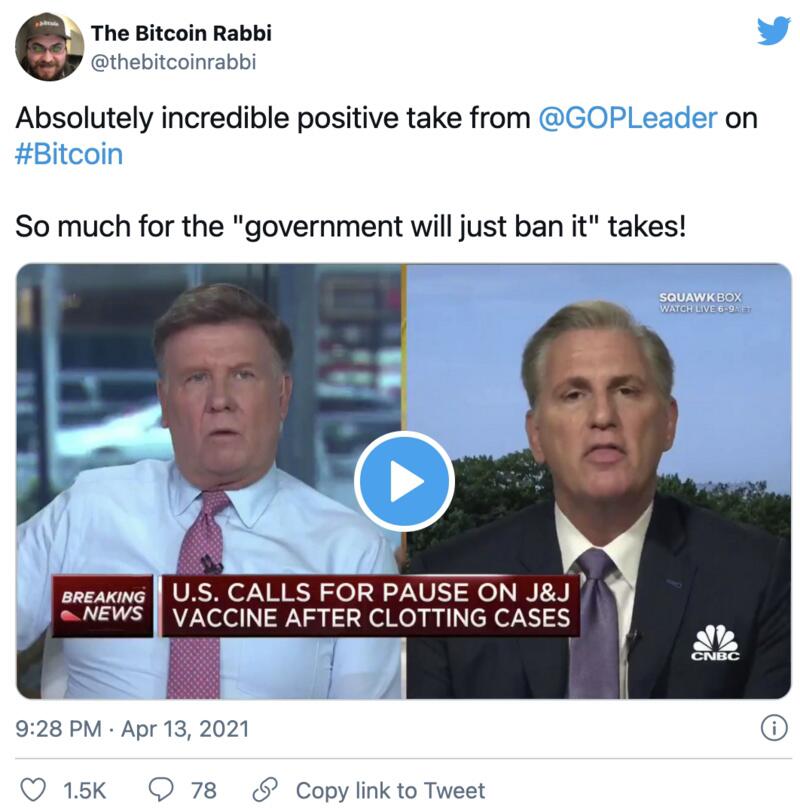Click the Twitter bird logo

773,31
